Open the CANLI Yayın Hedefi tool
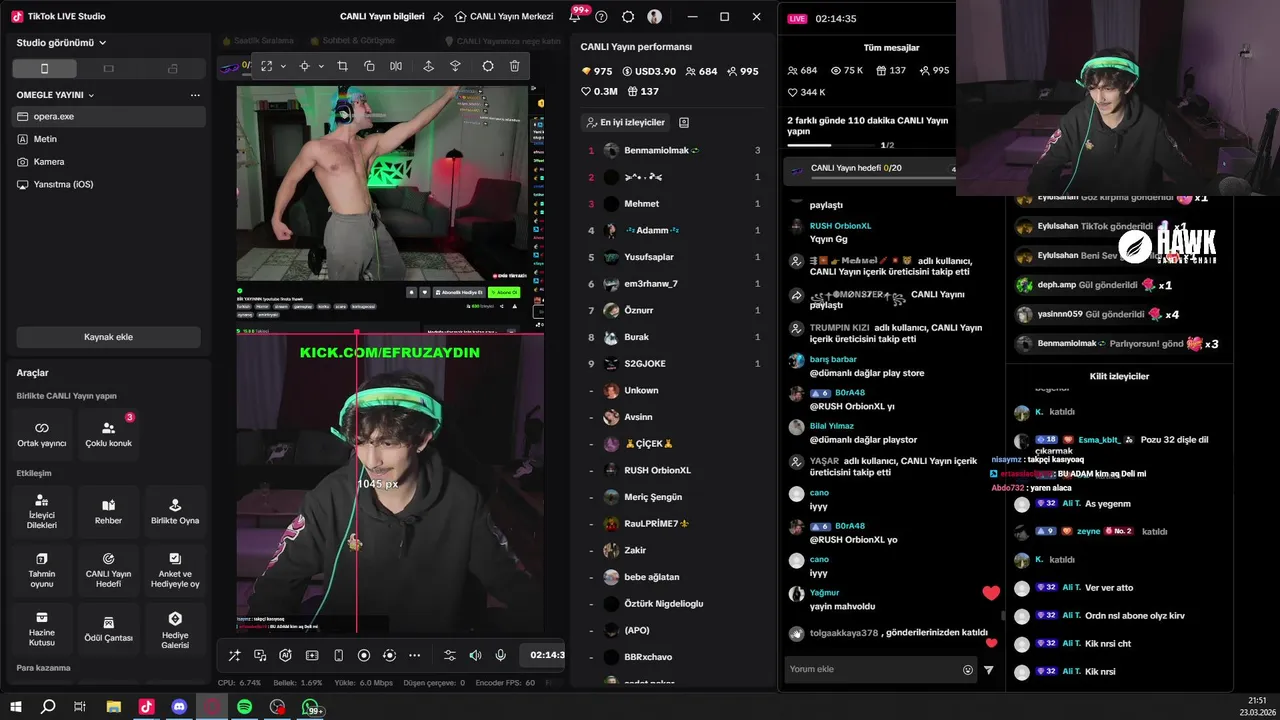The width and height of the screenshot is (1280, 720). tap(108, 570)
